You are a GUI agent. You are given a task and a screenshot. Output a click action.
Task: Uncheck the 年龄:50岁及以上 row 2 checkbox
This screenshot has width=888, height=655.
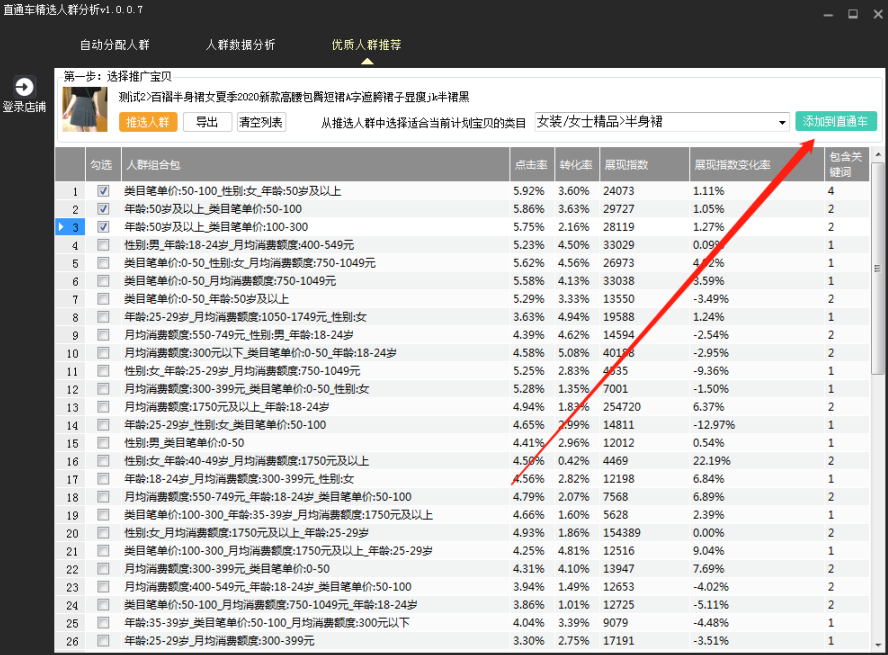[x=102, y=209]
